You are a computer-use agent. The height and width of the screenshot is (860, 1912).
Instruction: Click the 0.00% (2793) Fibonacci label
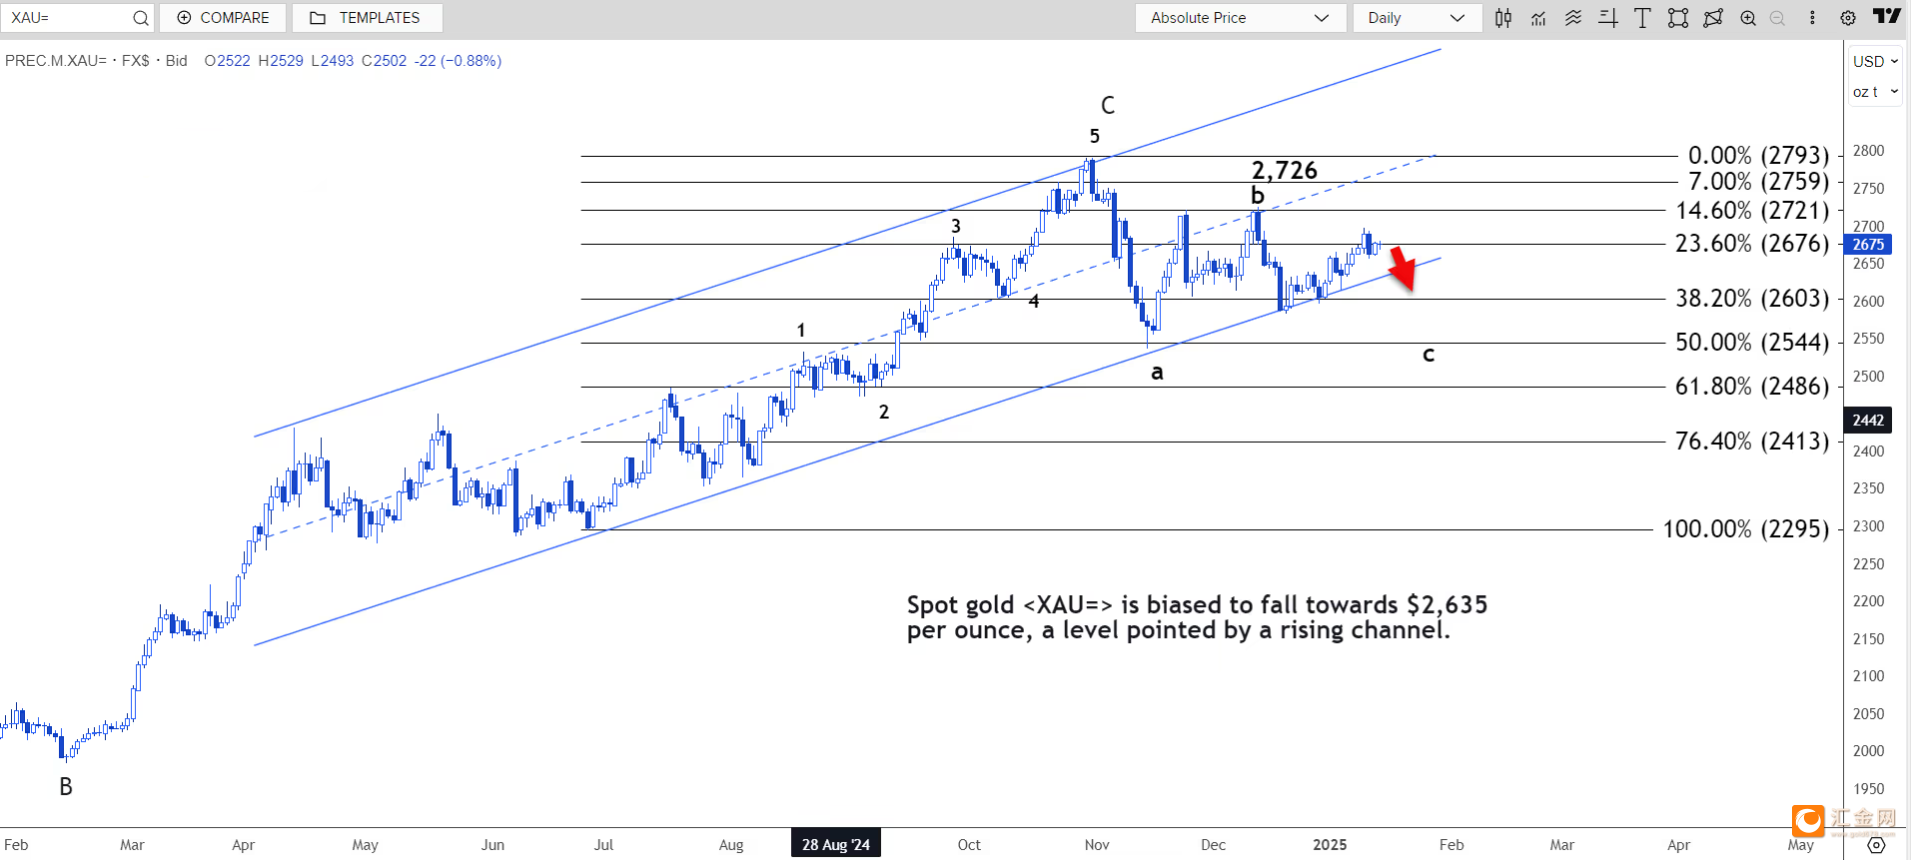pos(1758,156)
